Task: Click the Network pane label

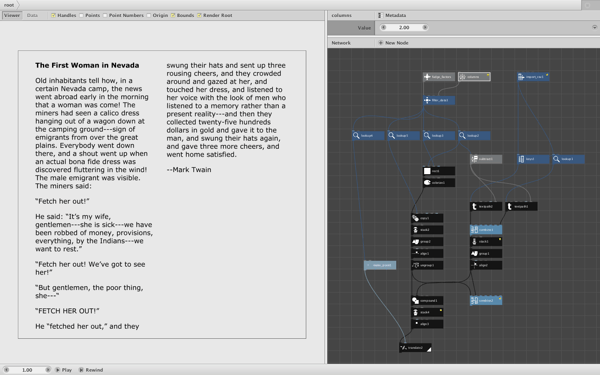Action: (x=341, y=43)
